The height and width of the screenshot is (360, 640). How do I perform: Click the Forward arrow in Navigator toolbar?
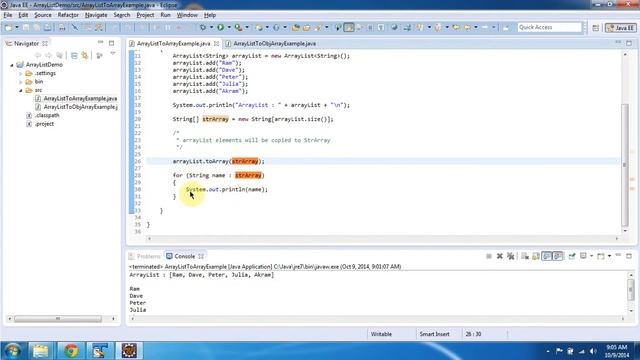point(49,56)
